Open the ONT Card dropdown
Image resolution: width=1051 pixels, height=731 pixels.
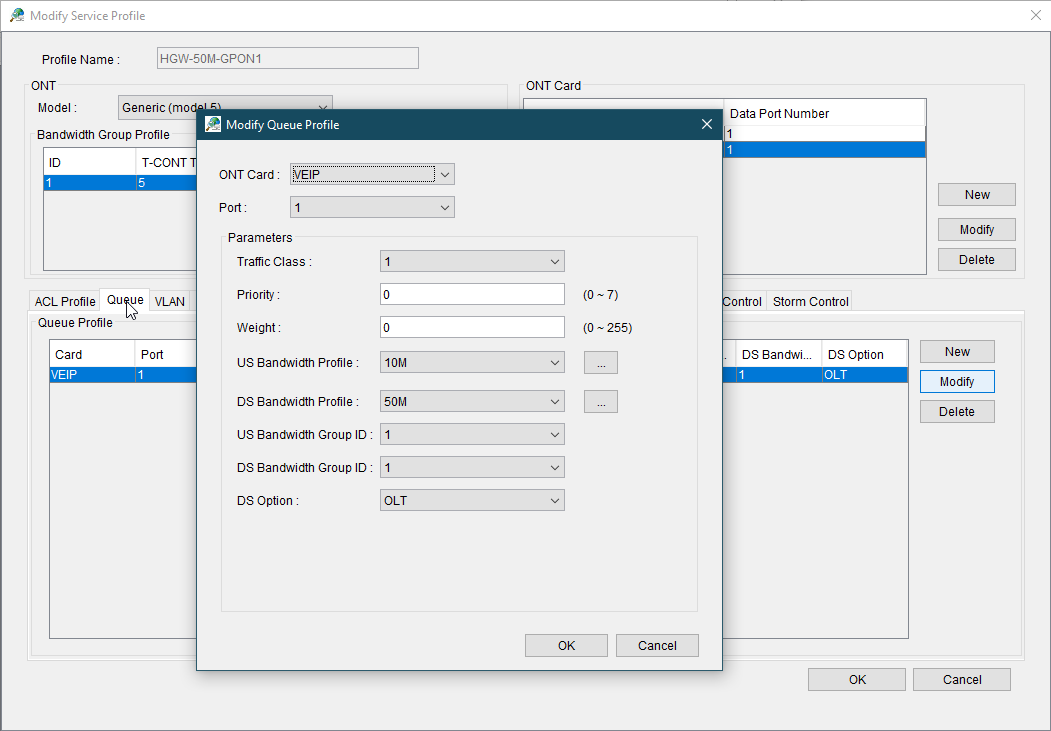pos(372,175)
